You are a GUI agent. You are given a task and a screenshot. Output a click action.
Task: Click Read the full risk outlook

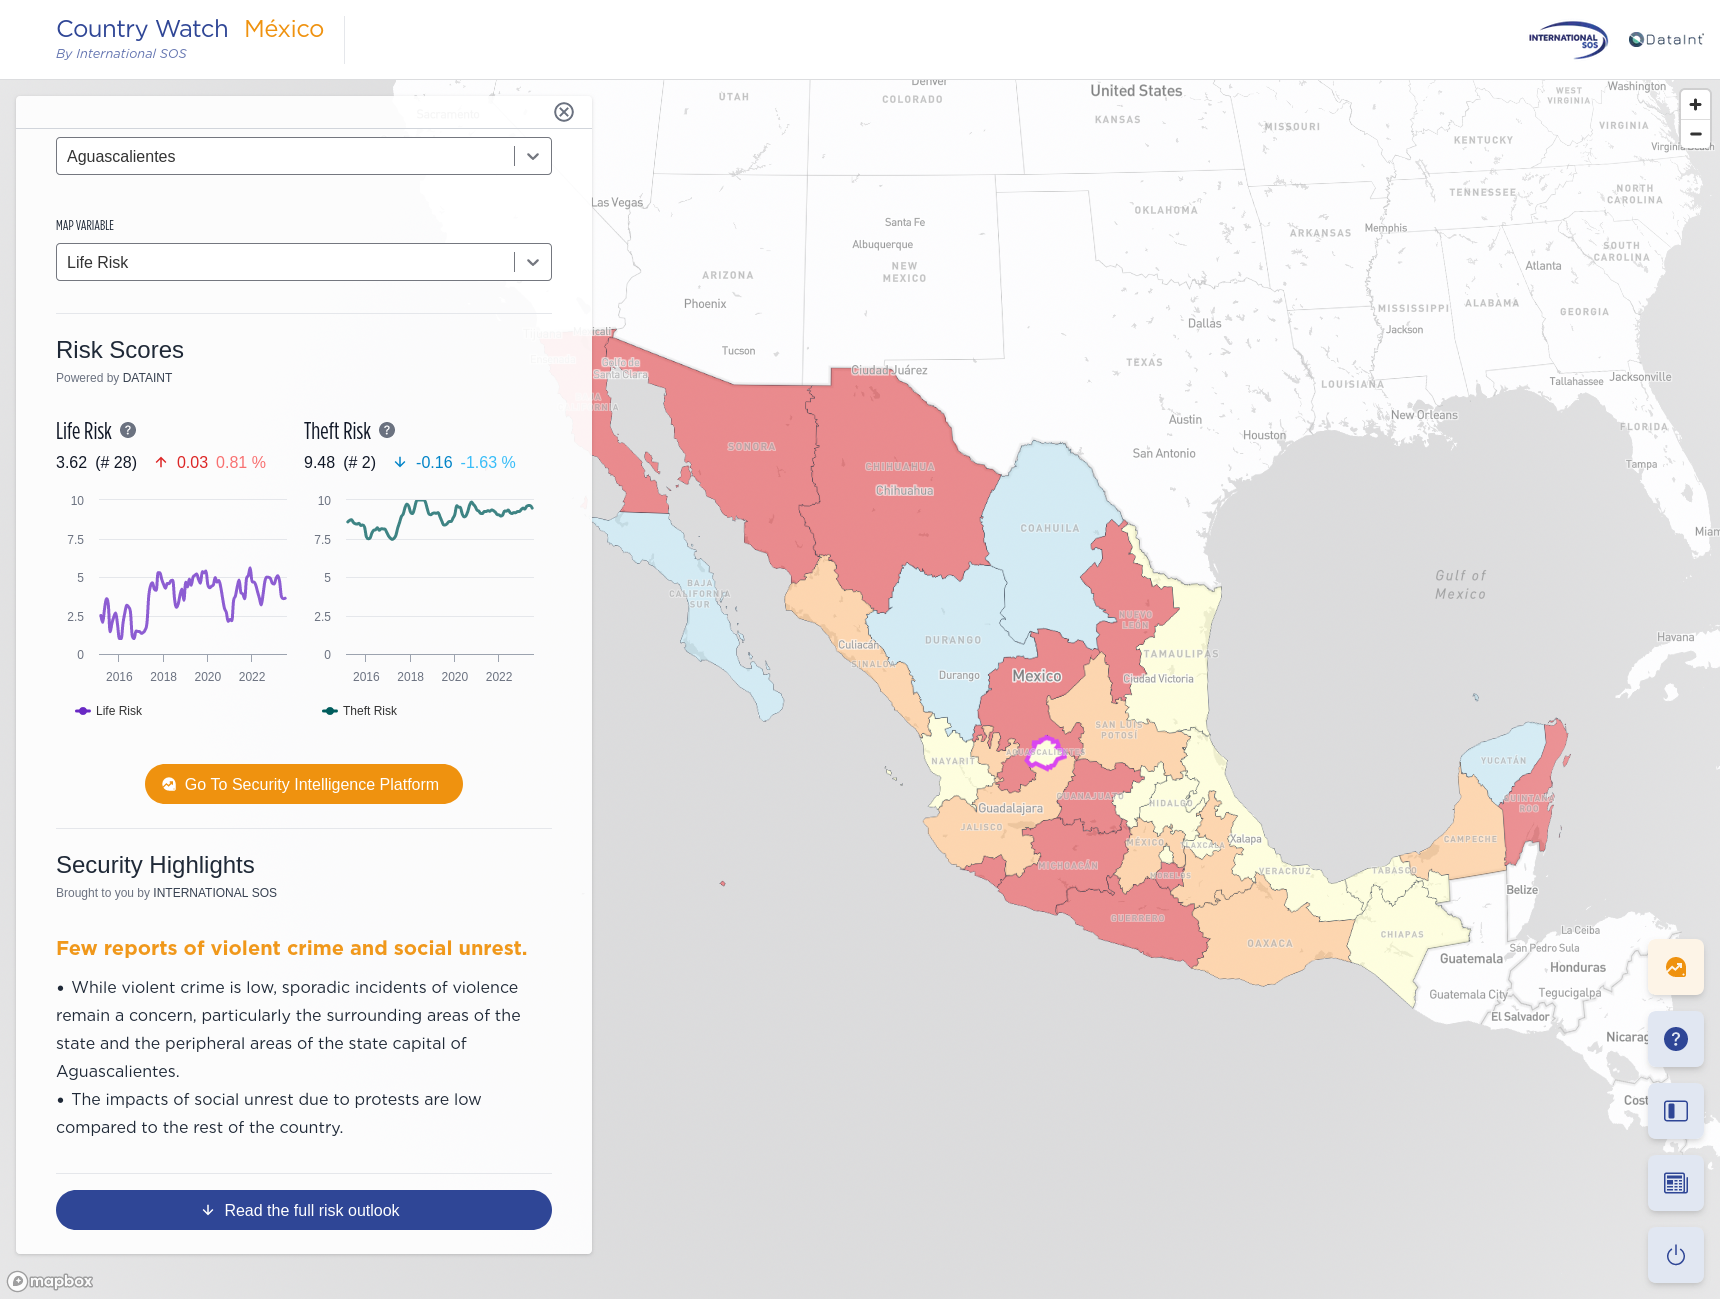point(303,1210)
